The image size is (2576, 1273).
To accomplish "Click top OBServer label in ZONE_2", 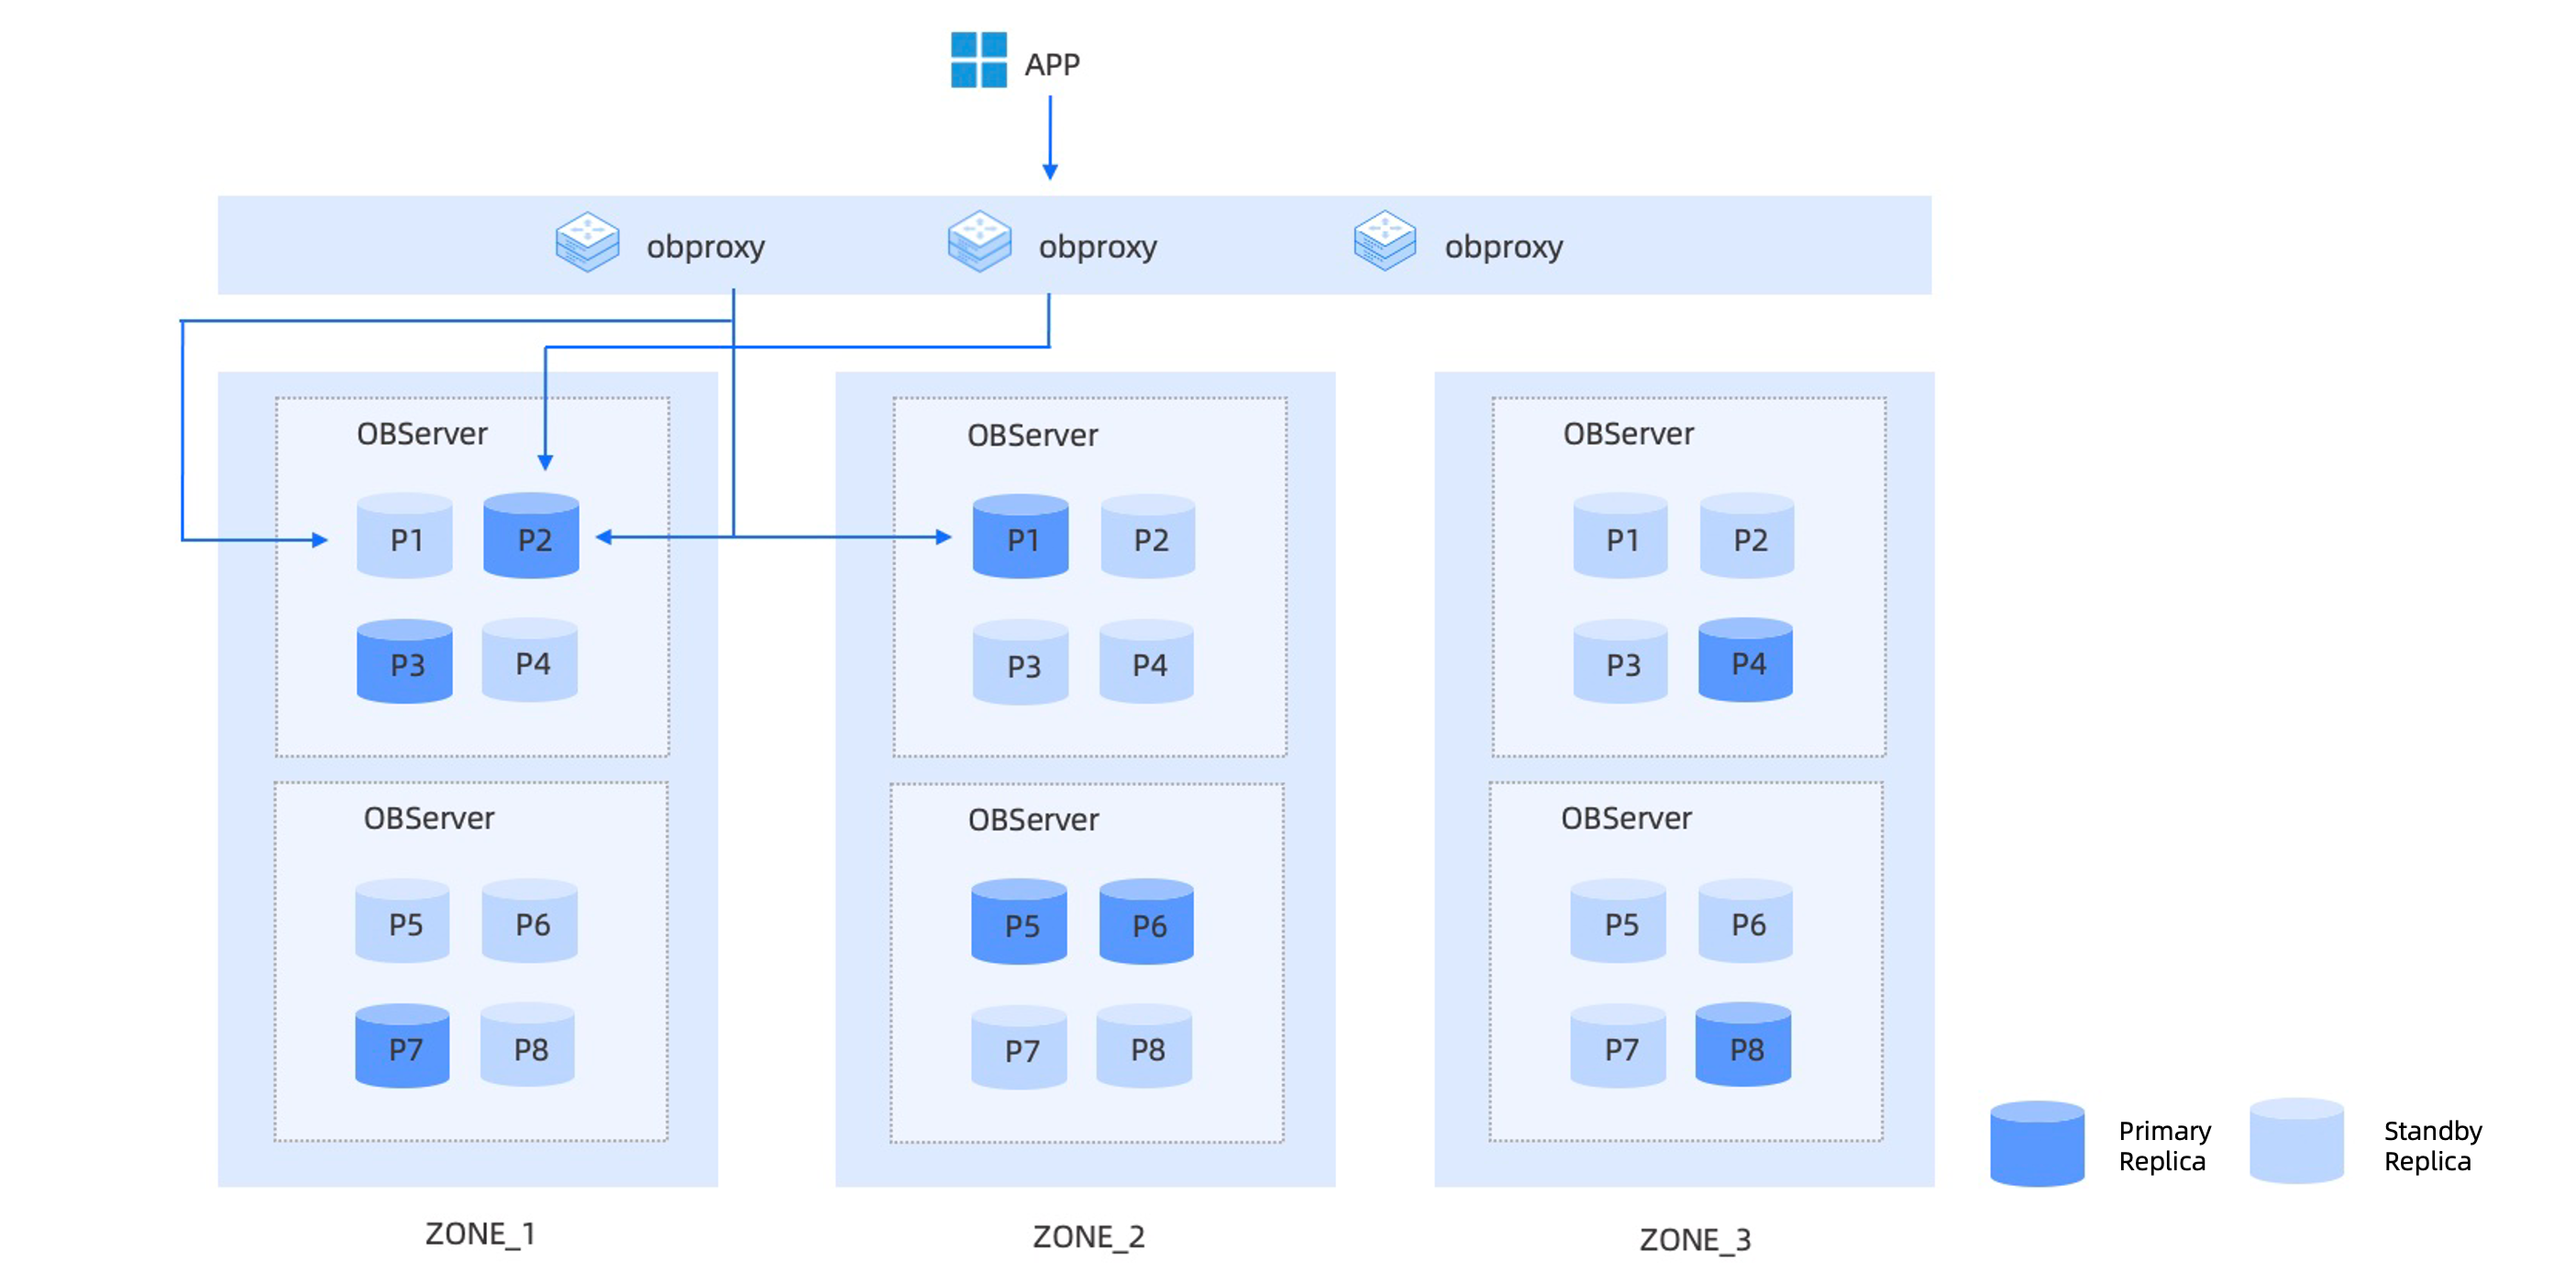I will [1032, 435].
